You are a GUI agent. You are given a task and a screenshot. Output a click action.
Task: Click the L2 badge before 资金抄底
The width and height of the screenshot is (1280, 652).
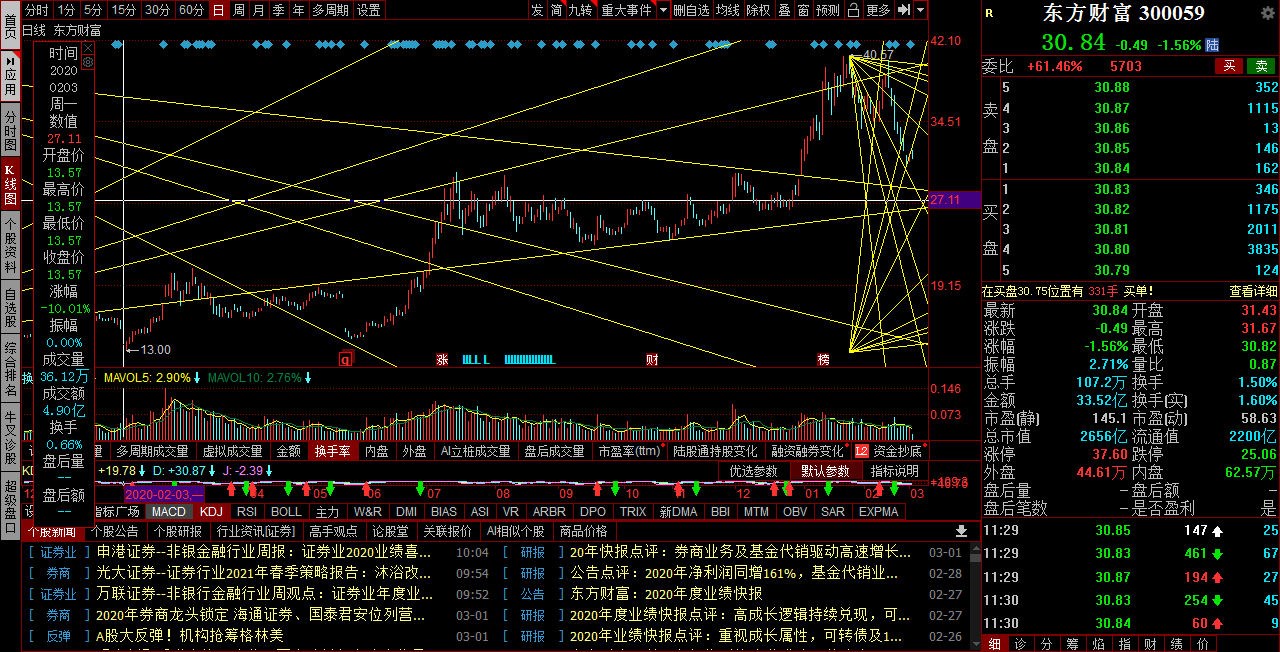pyautogui.click(x=862, y=452)
